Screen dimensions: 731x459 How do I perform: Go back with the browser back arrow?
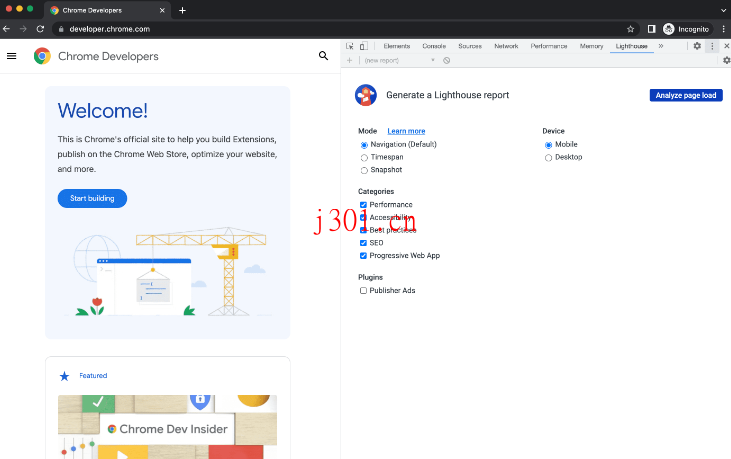coord(6,29)
